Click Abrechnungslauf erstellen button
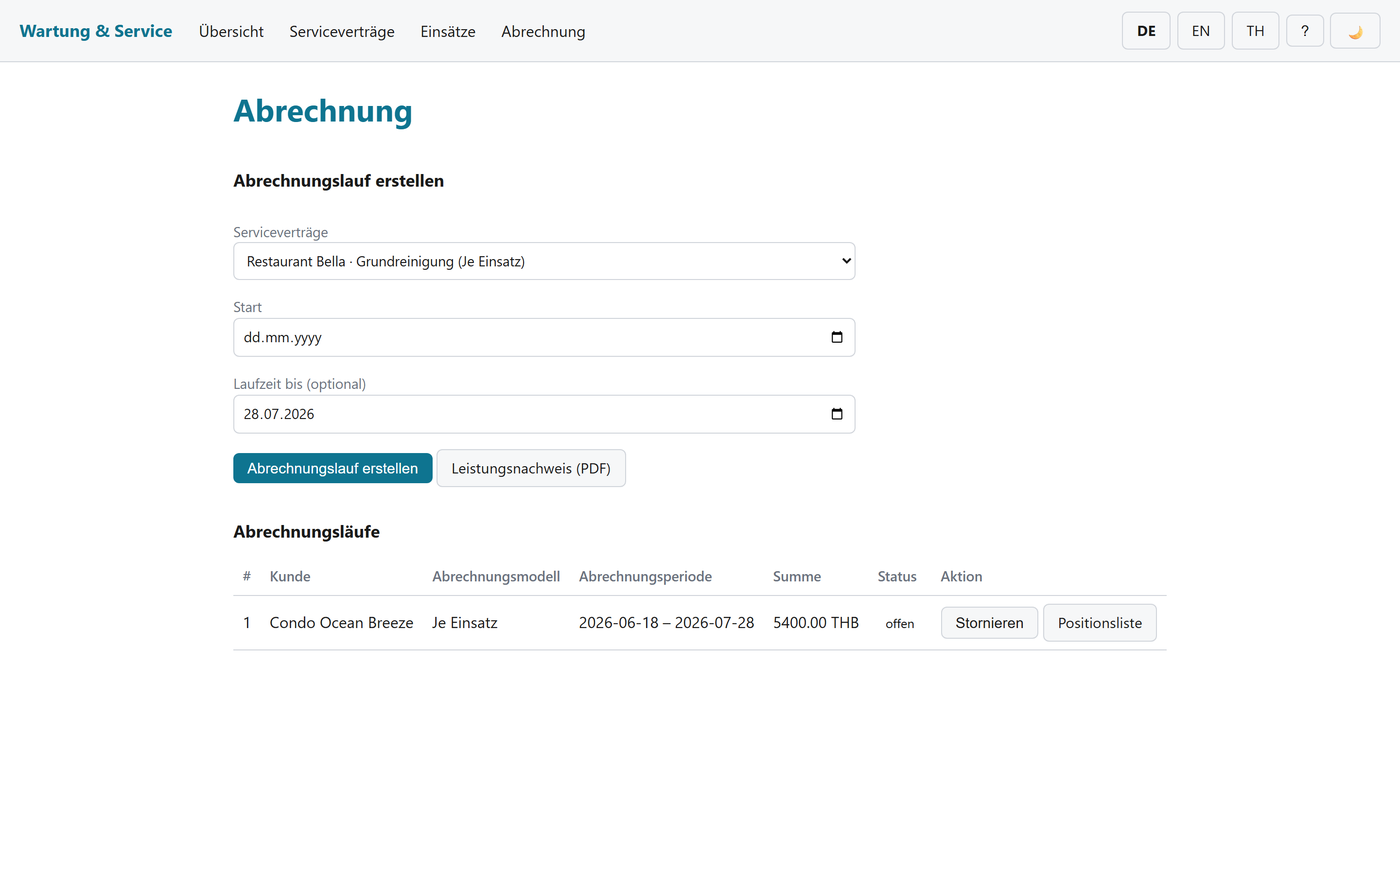This screenshot has height=875, width=1400. [x=333, y=468]
